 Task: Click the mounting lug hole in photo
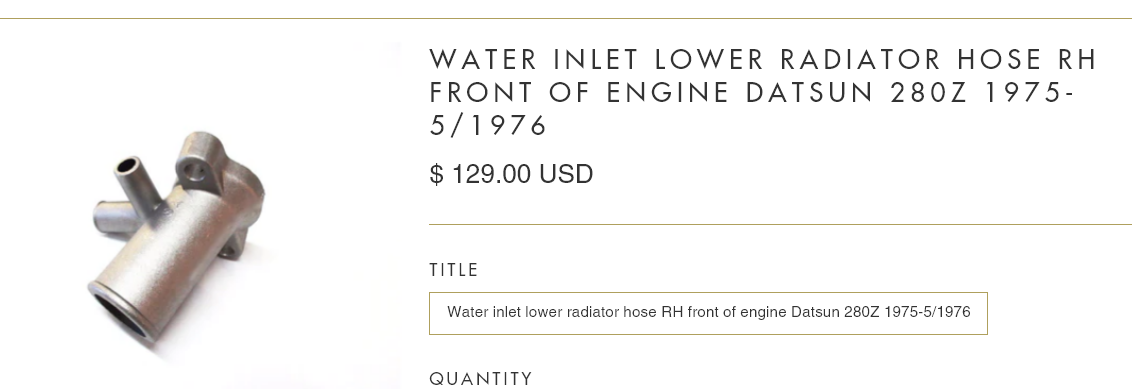coord(193,172)
